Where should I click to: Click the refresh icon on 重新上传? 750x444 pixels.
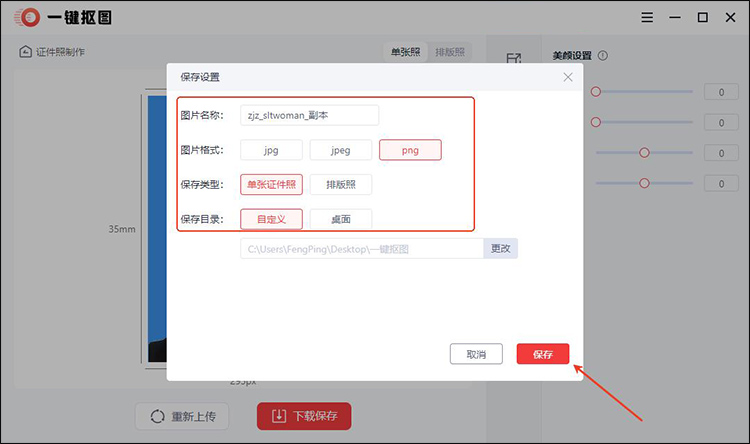(x=158, y=416)
